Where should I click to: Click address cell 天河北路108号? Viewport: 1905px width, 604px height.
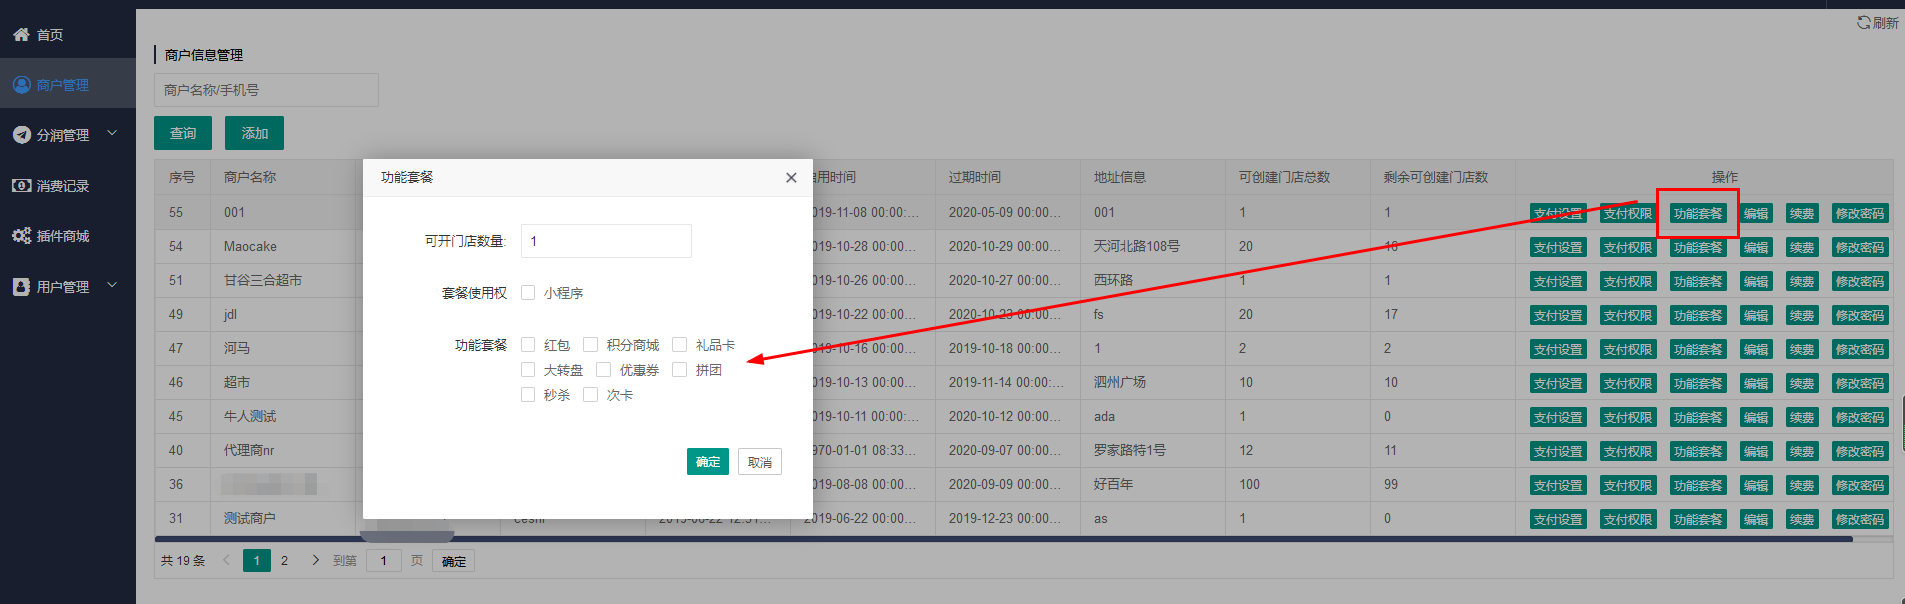[1137, 246]
